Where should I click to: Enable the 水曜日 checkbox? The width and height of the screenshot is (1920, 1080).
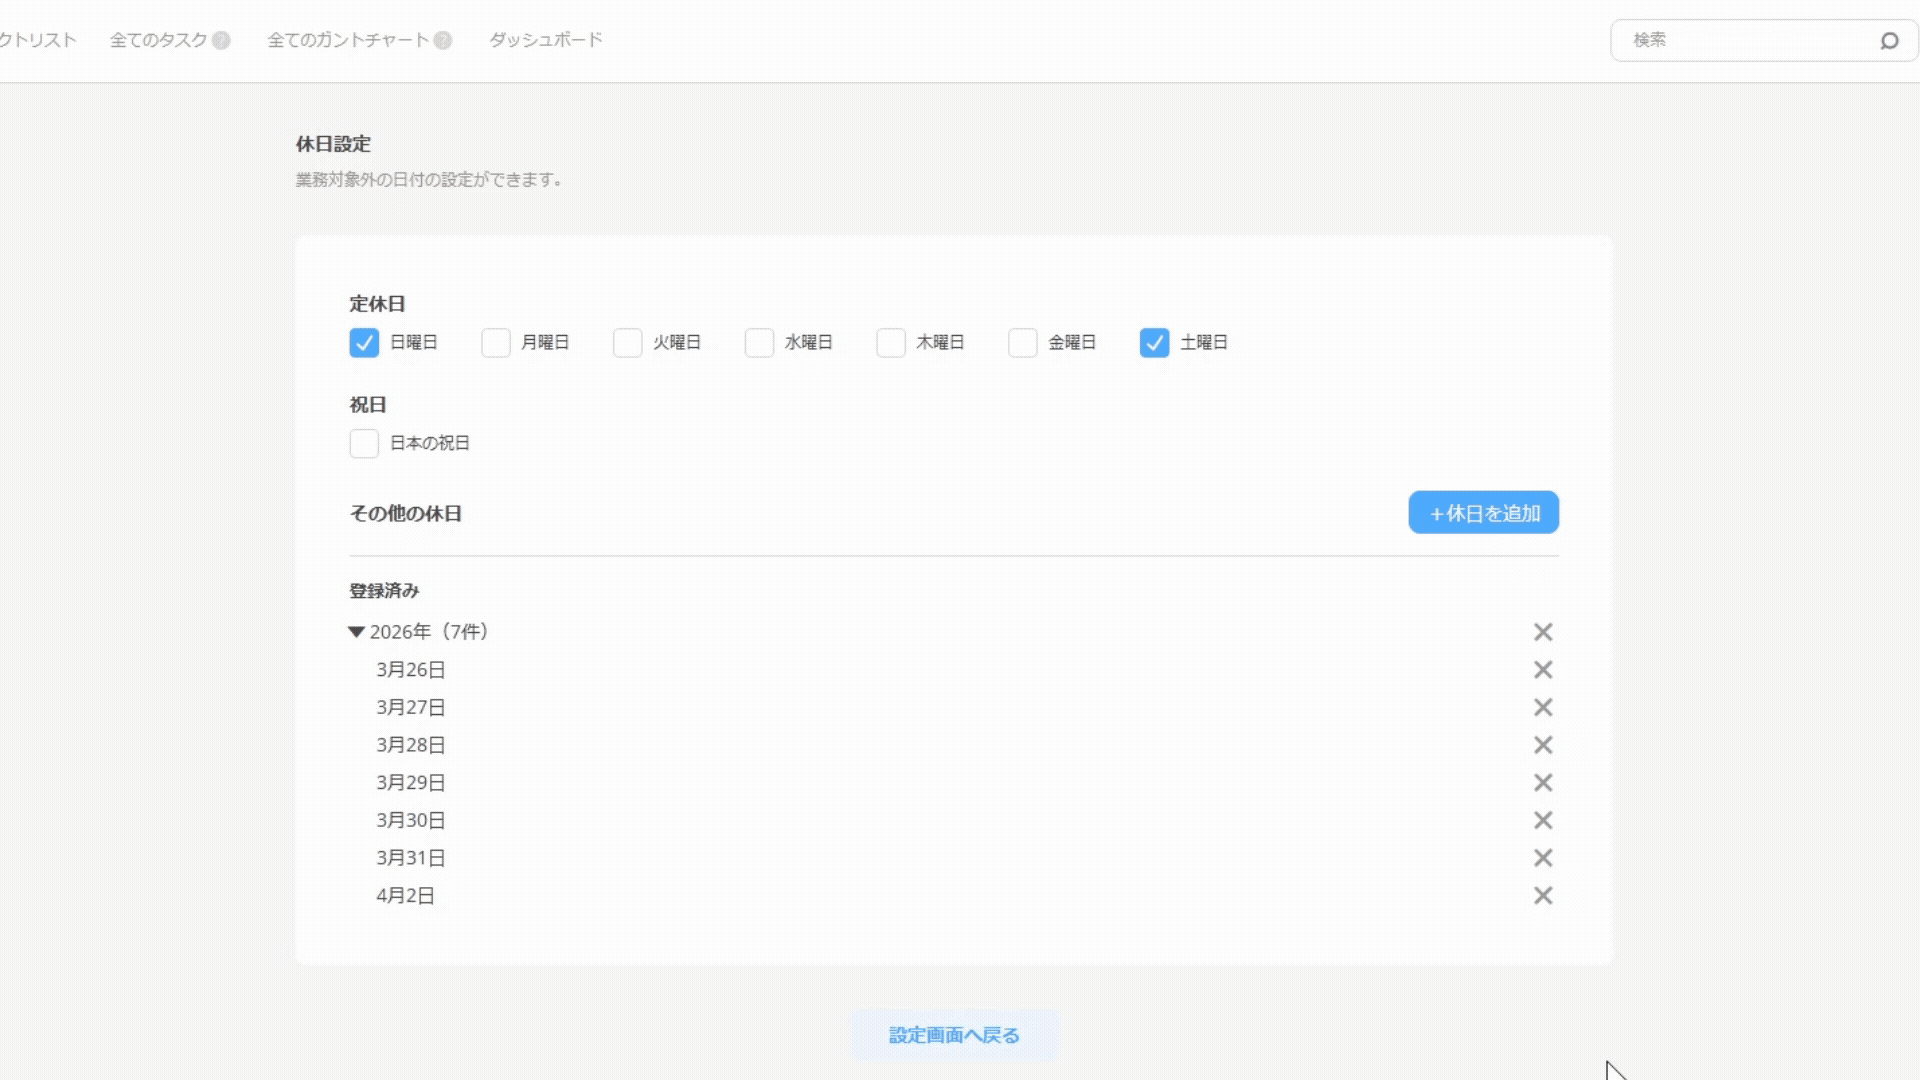[x=759, y=343]
